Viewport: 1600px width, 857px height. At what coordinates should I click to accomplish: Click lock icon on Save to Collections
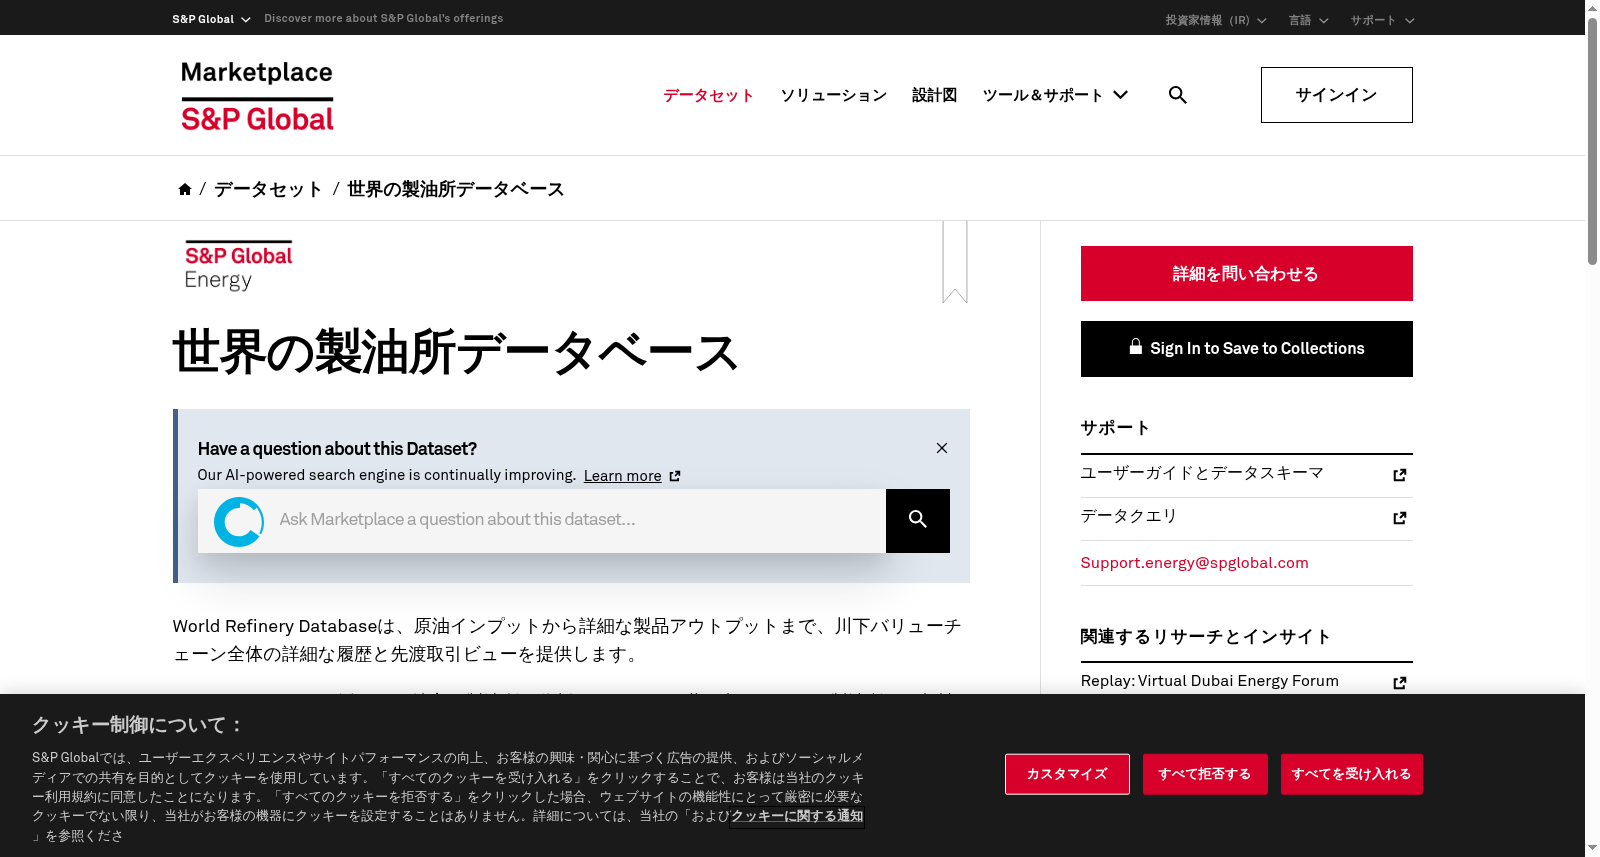1136,347
